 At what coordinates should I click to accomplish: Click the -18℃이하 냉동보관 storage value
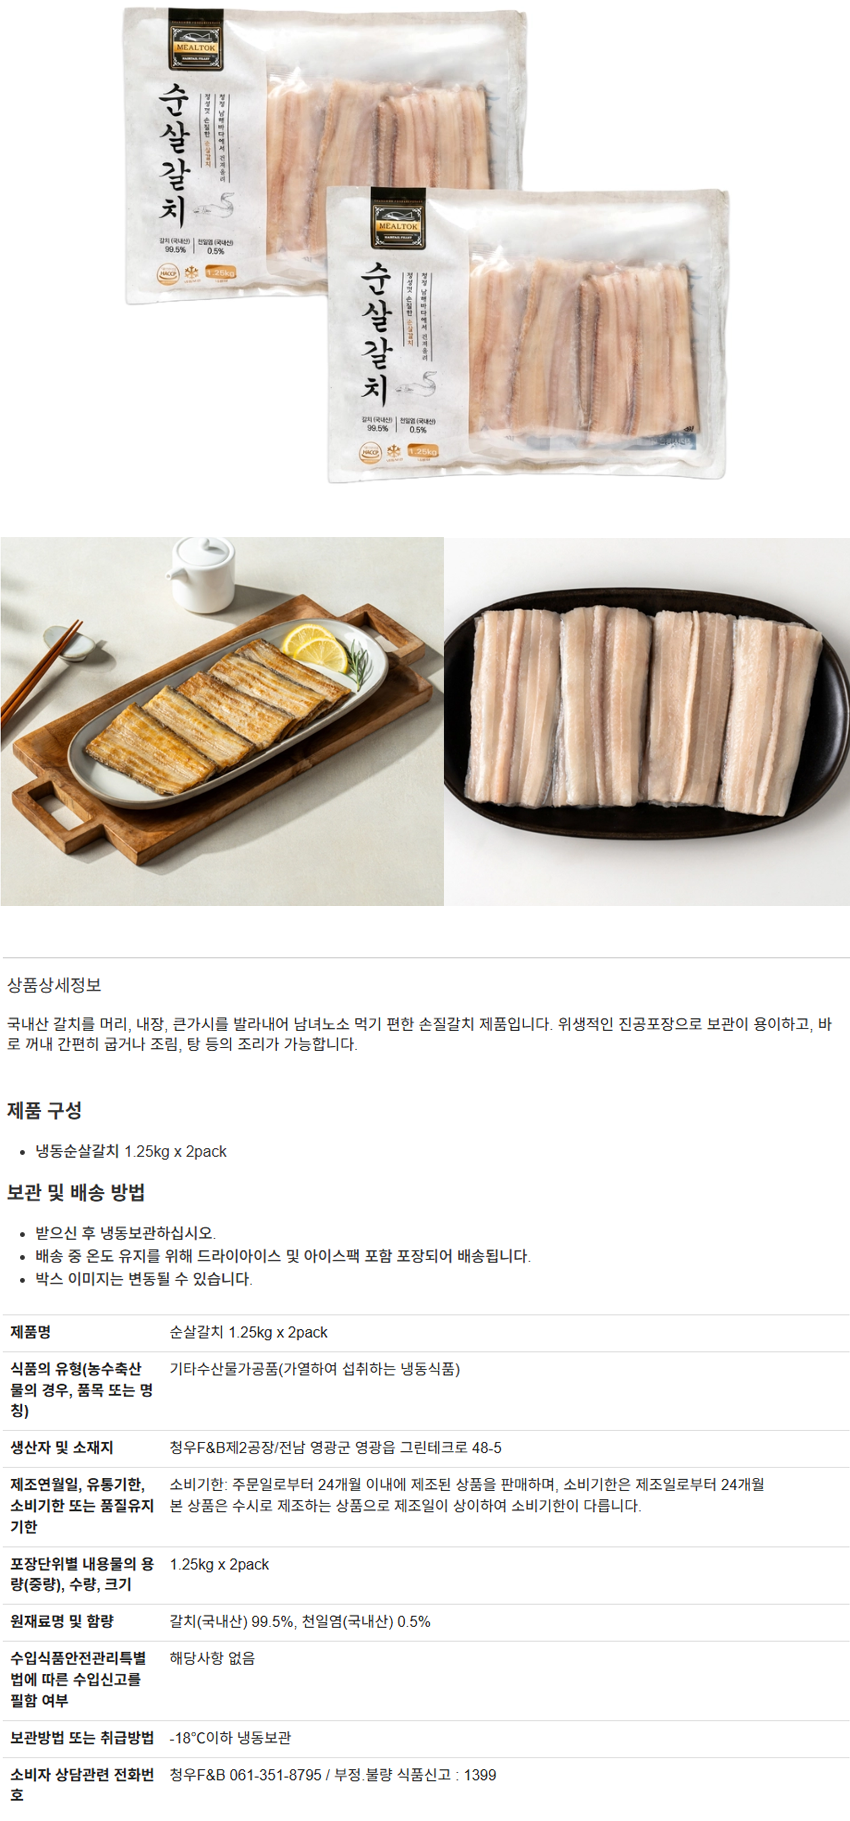click(x=230, y=1737)
